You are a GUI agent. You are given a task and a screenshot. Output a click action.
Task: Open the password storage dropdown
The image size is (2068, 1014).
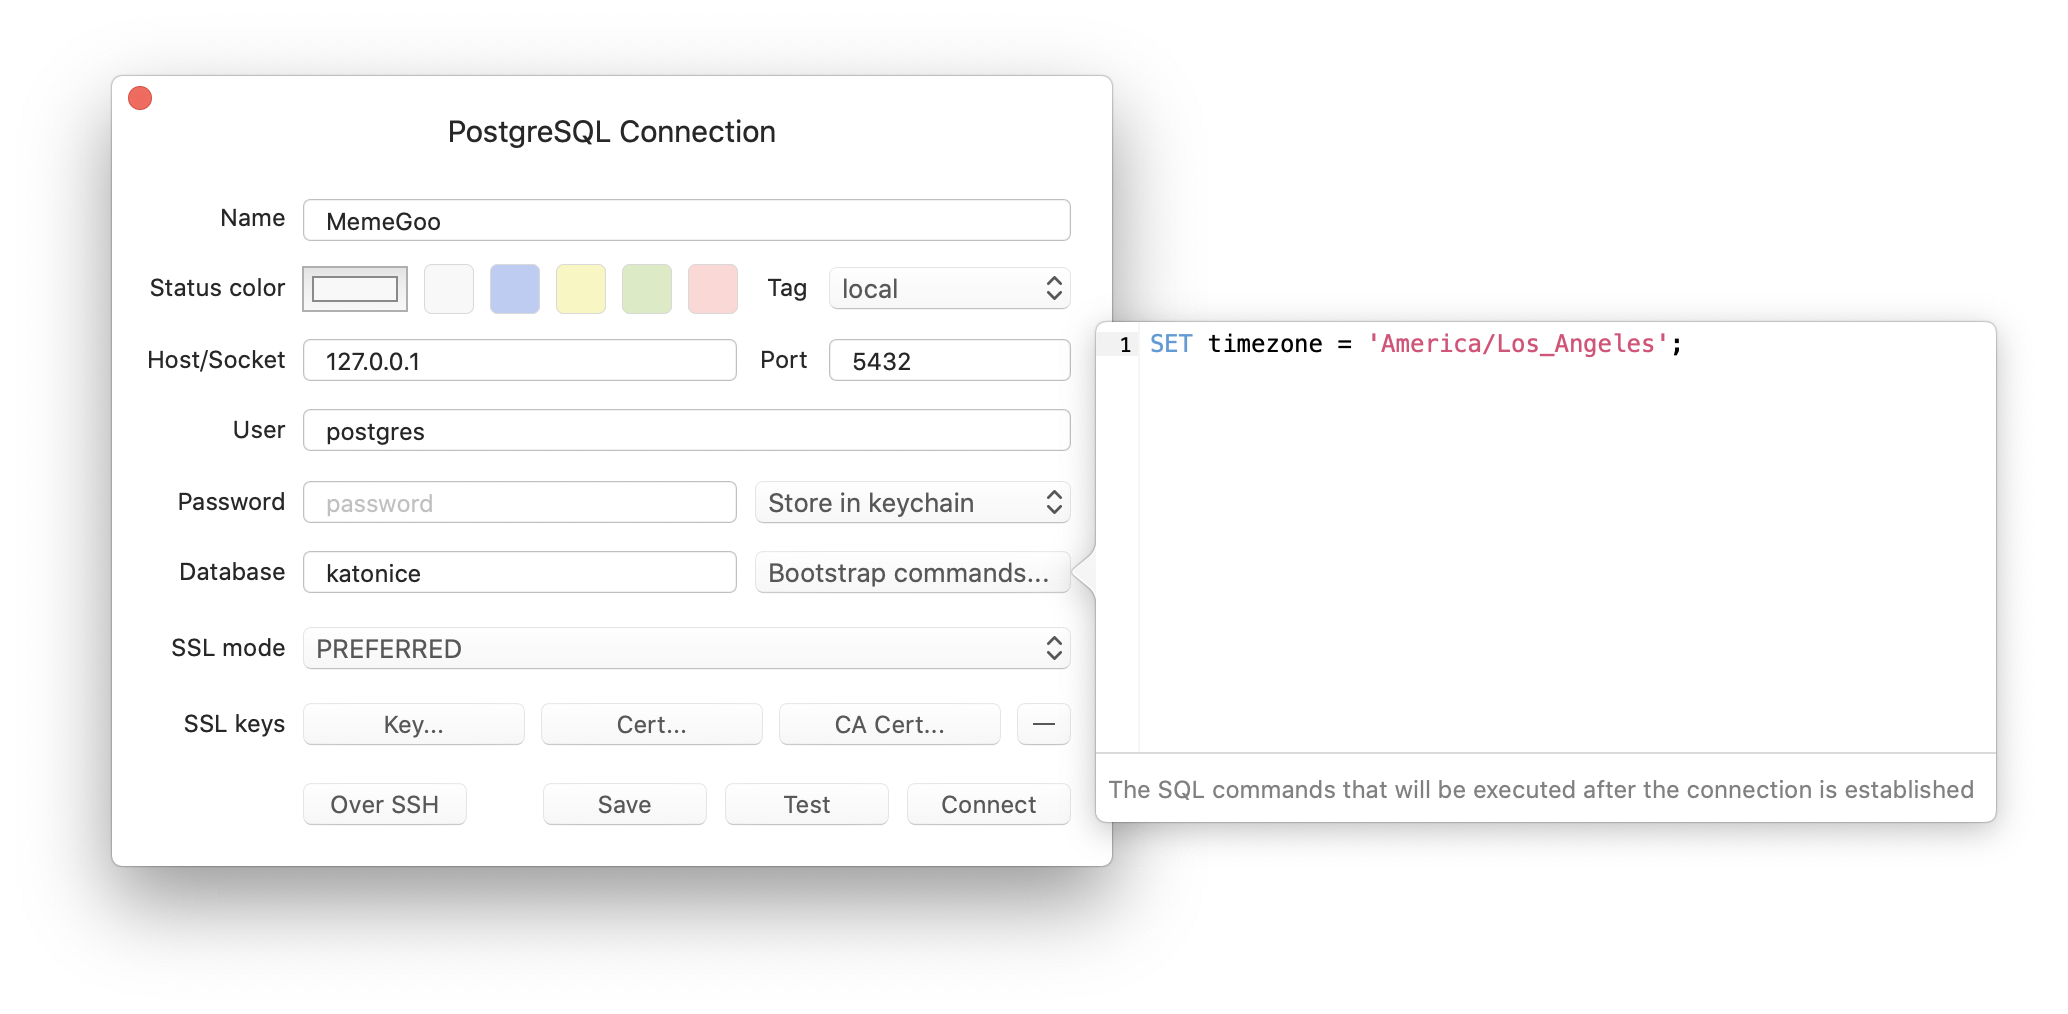[x=911, y=502]
